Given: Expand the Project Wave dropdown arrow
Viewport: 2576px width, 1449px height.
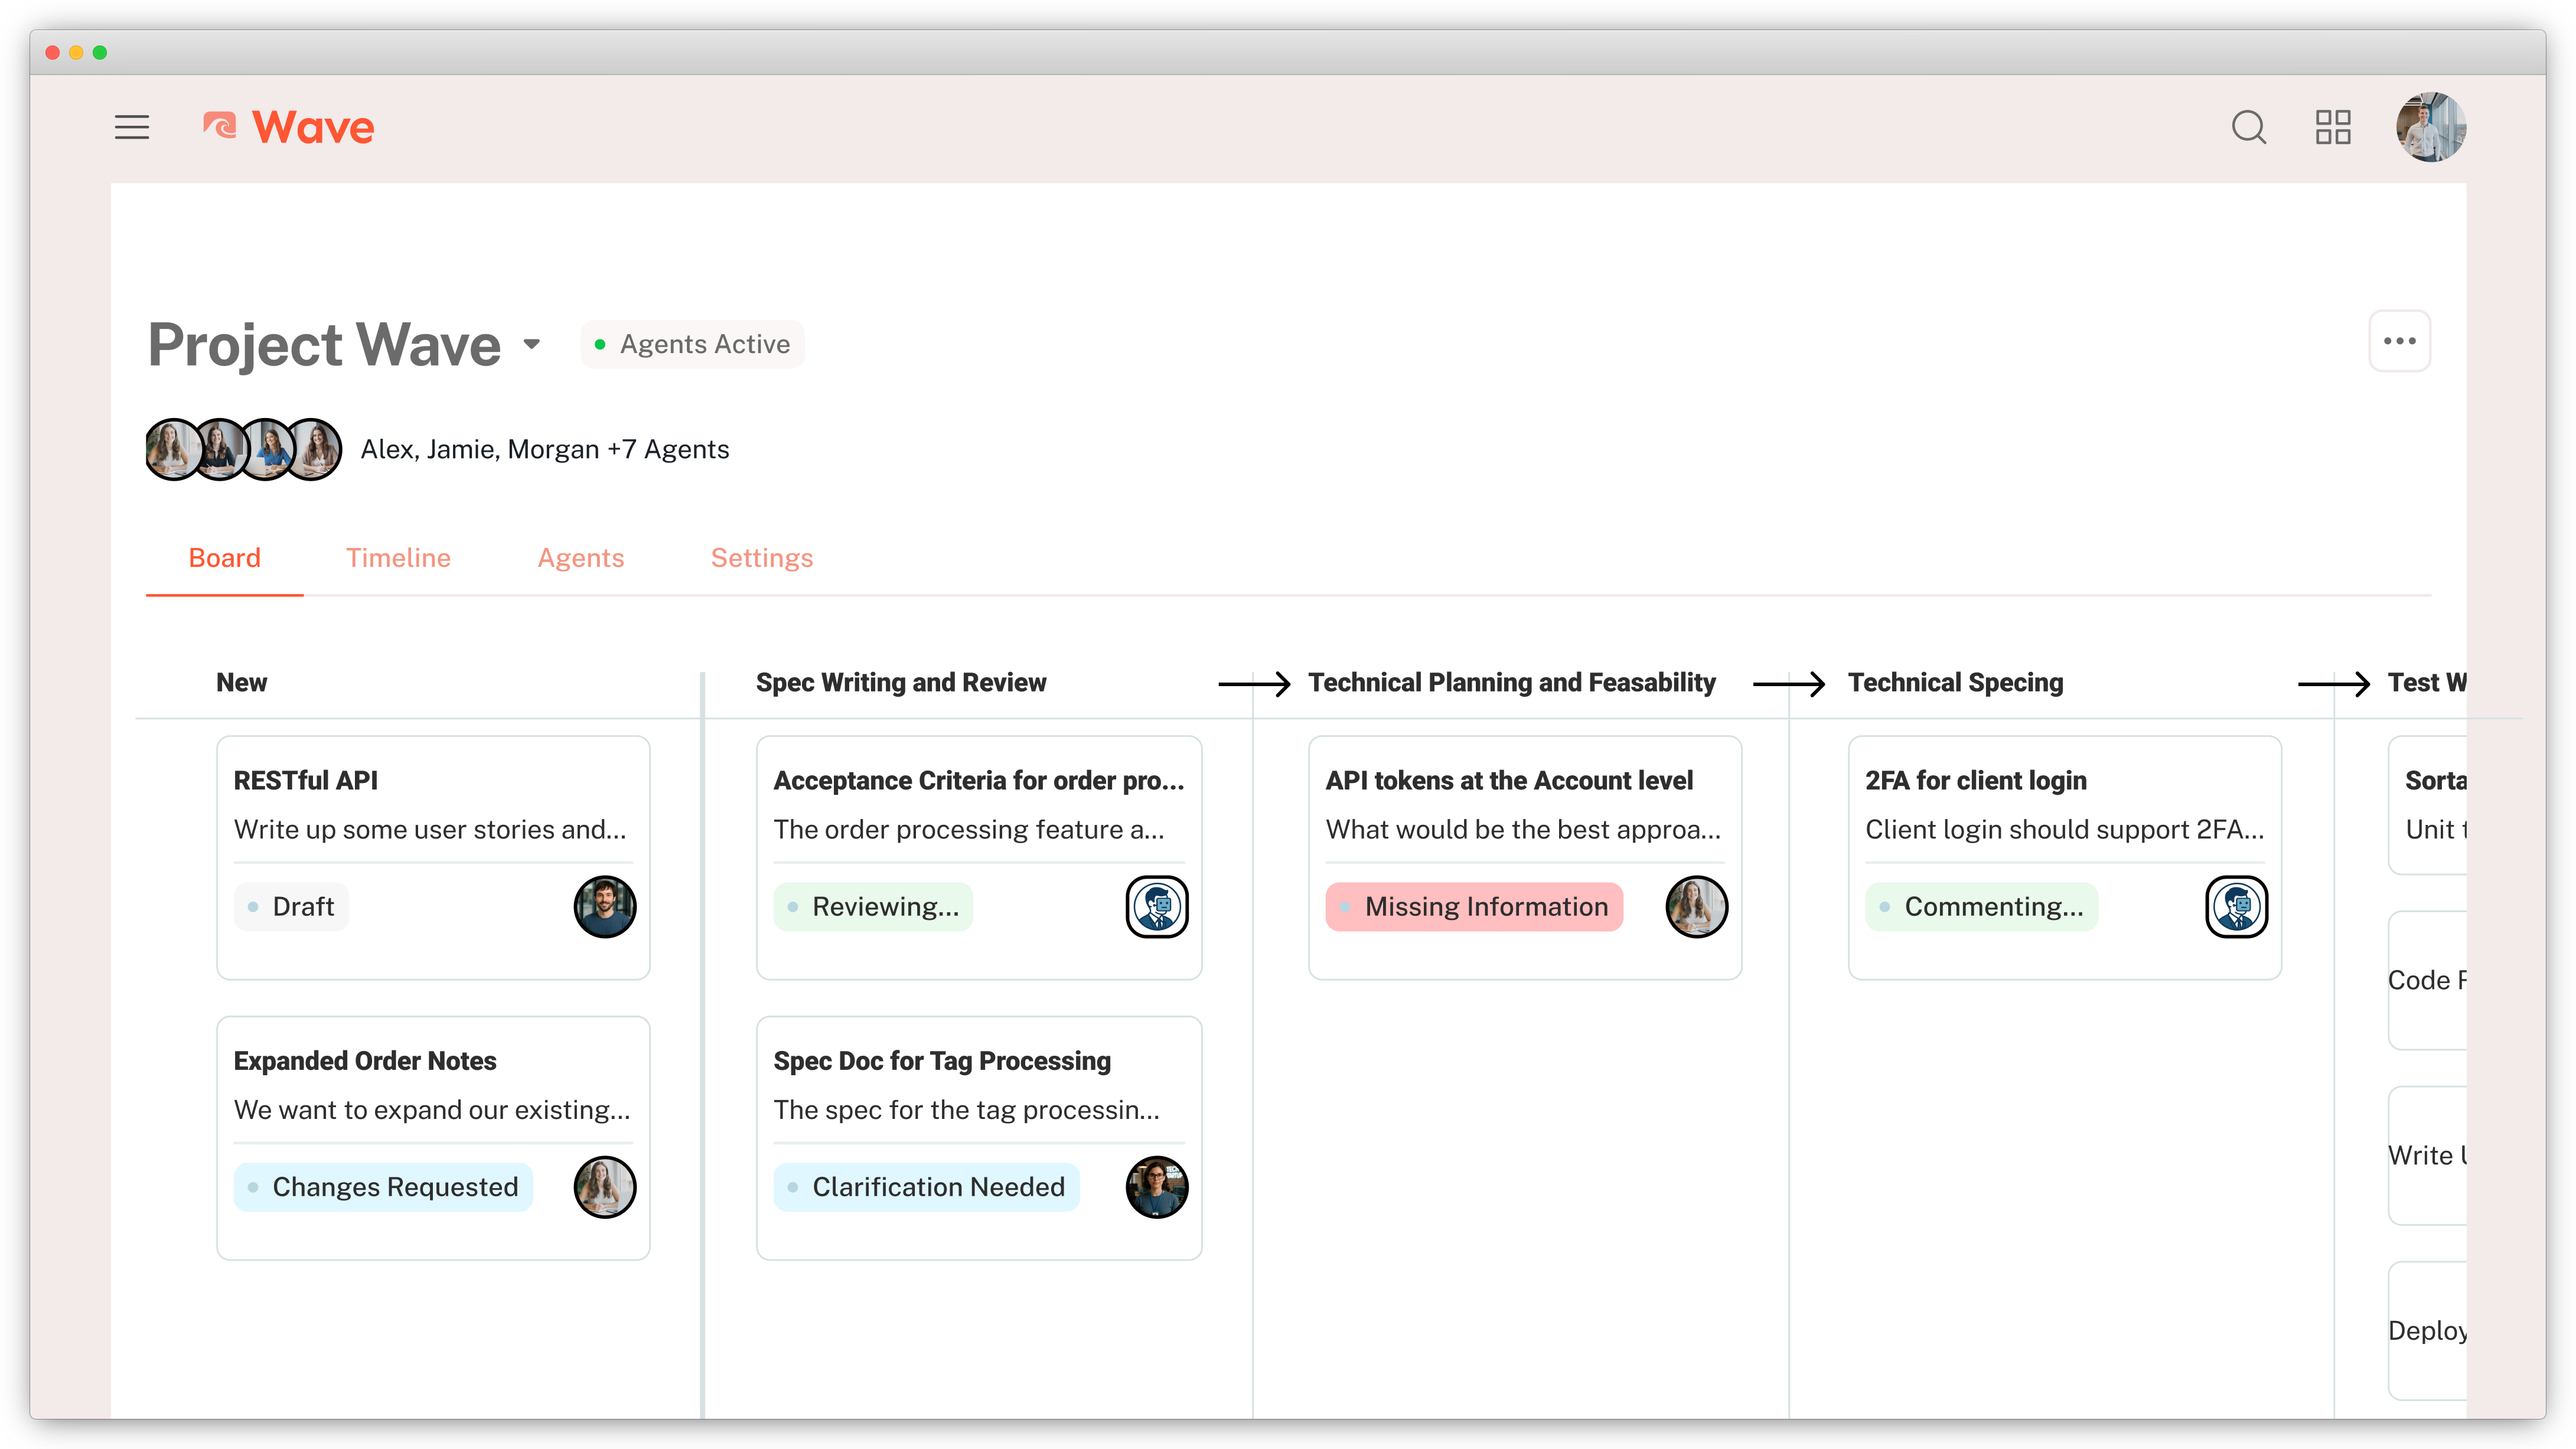Looking at the screenshot, I should pos(532,344).
